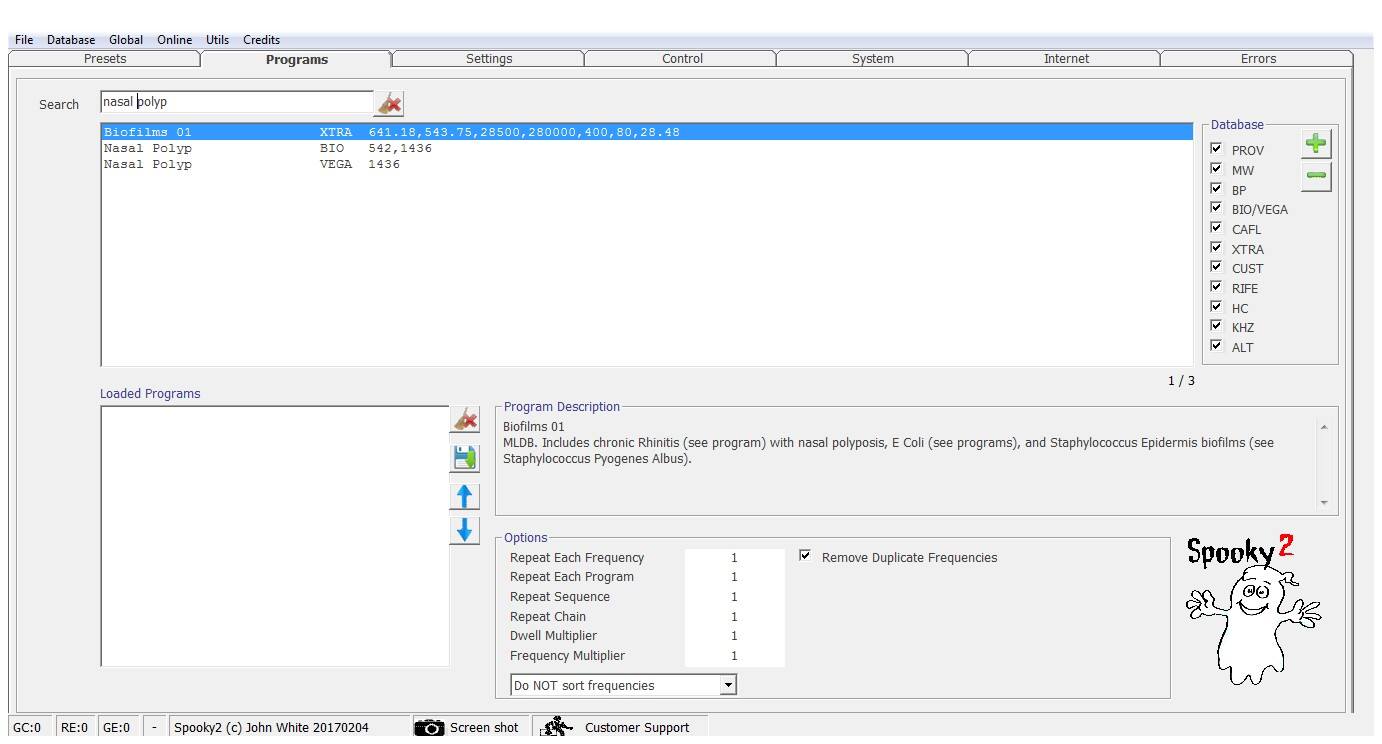Click the GE:0 status indicator

(x=117, y=727)
